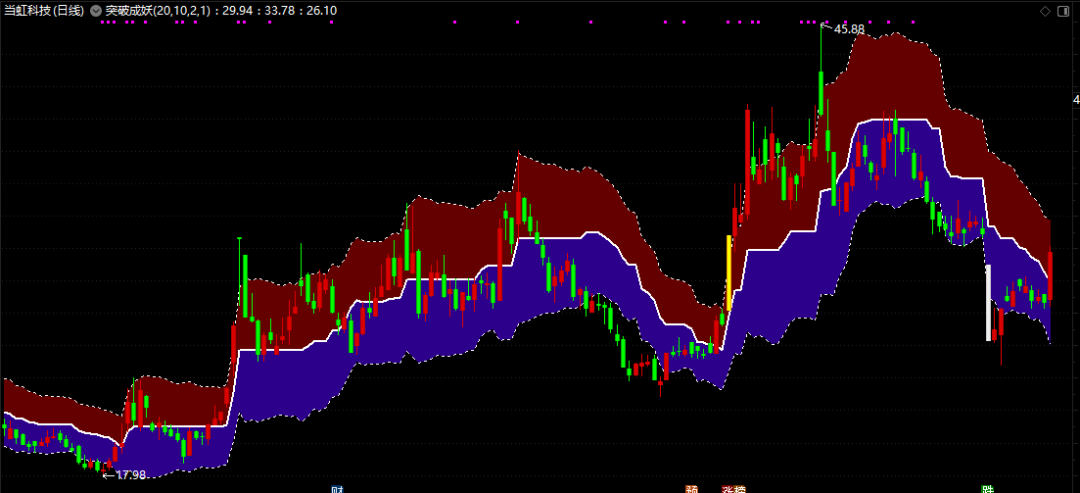Click the blue 财 event marker at bottom
This screenshot has width=1080, height=493.
coord(338,490)
